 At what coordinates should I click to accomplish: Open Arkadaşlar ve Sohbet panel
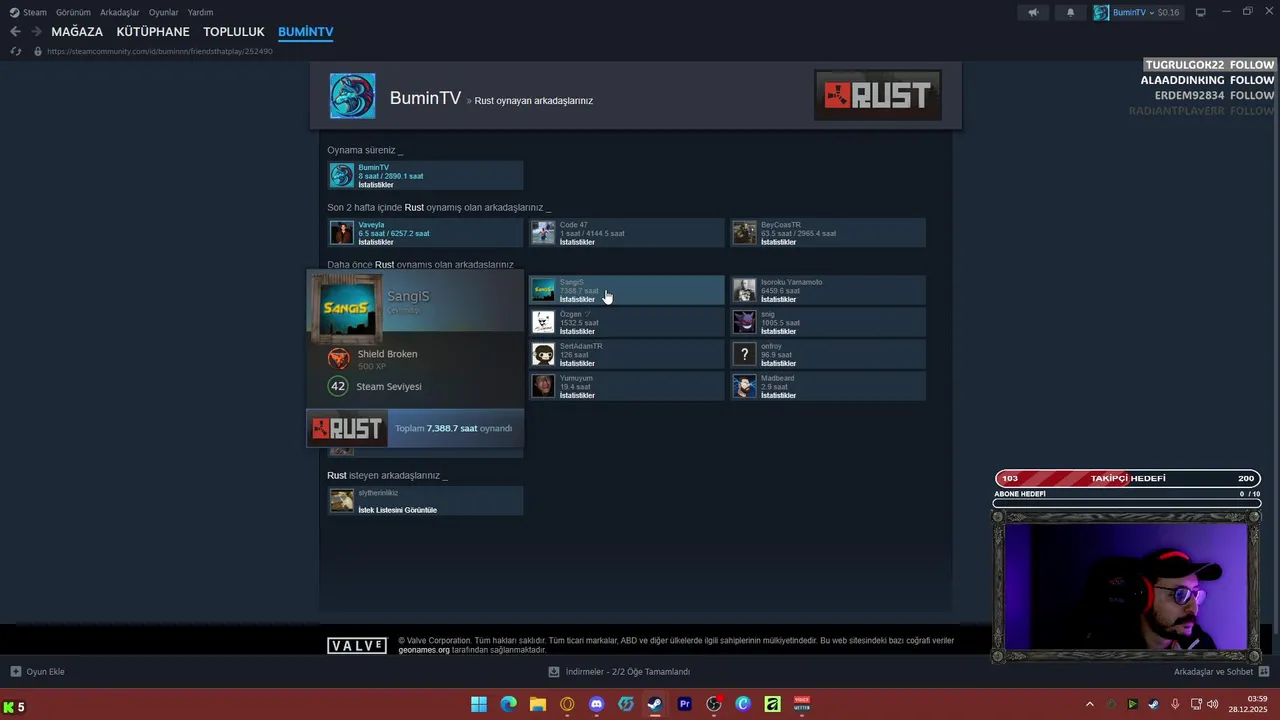[x=1221, y=672]
